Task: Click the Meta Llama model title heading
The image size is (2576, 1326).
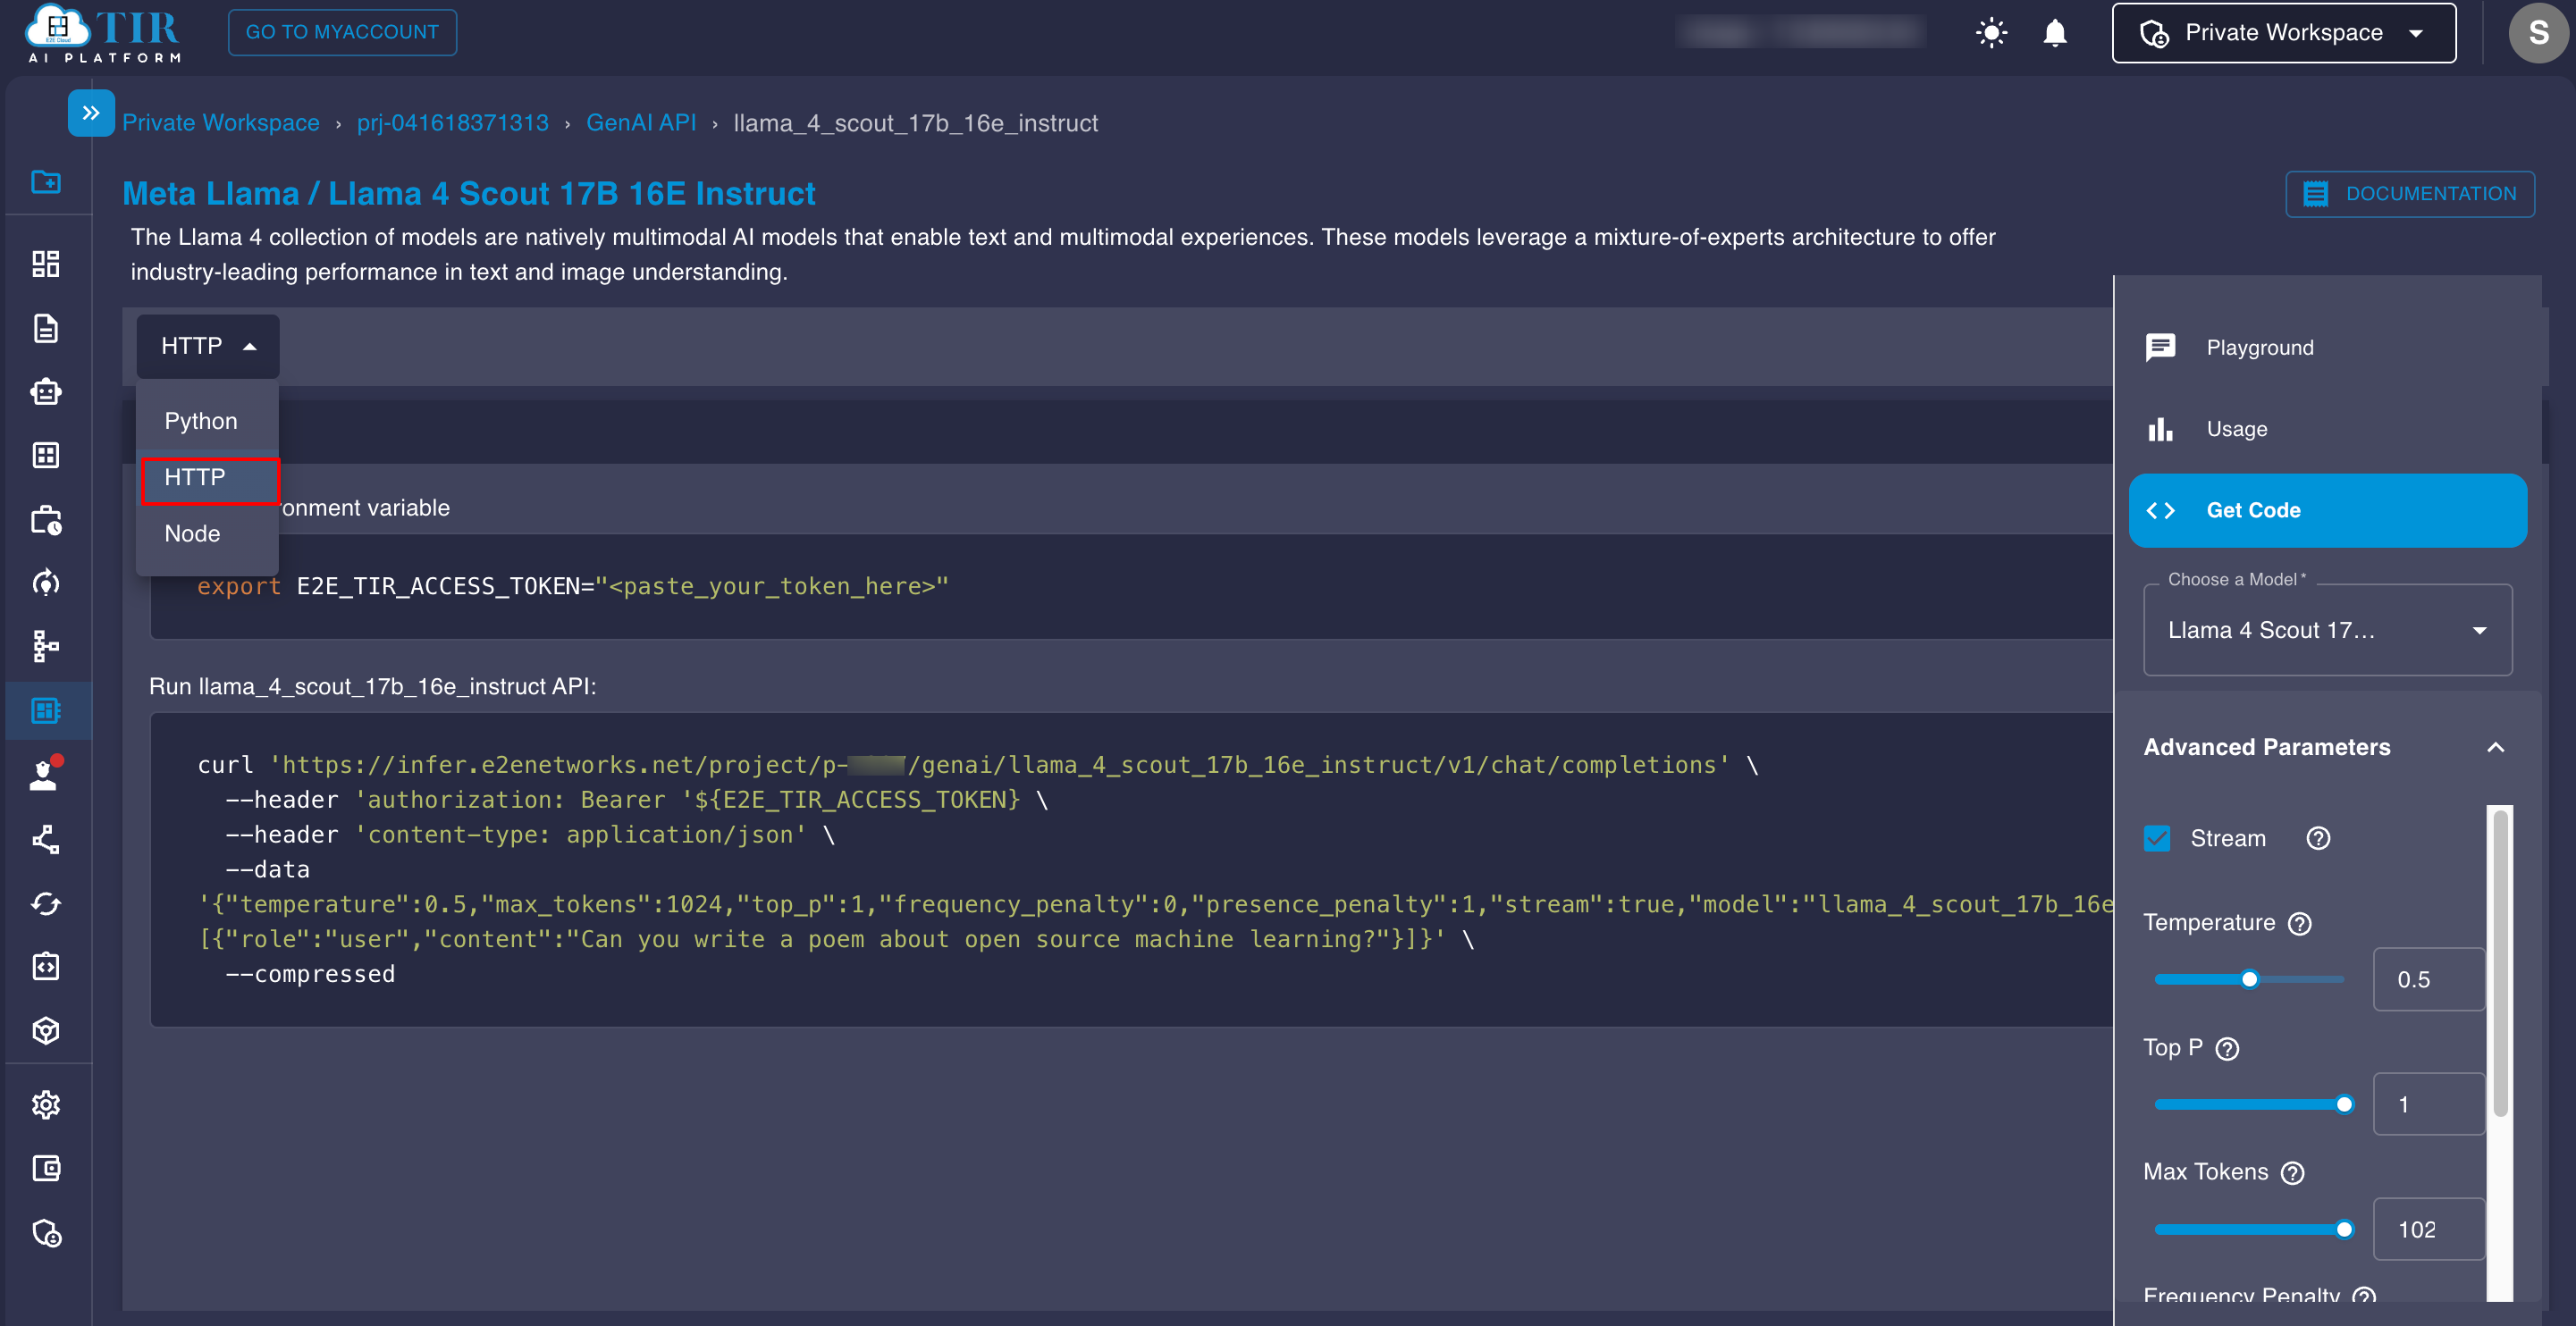Action: coord(469,193)
